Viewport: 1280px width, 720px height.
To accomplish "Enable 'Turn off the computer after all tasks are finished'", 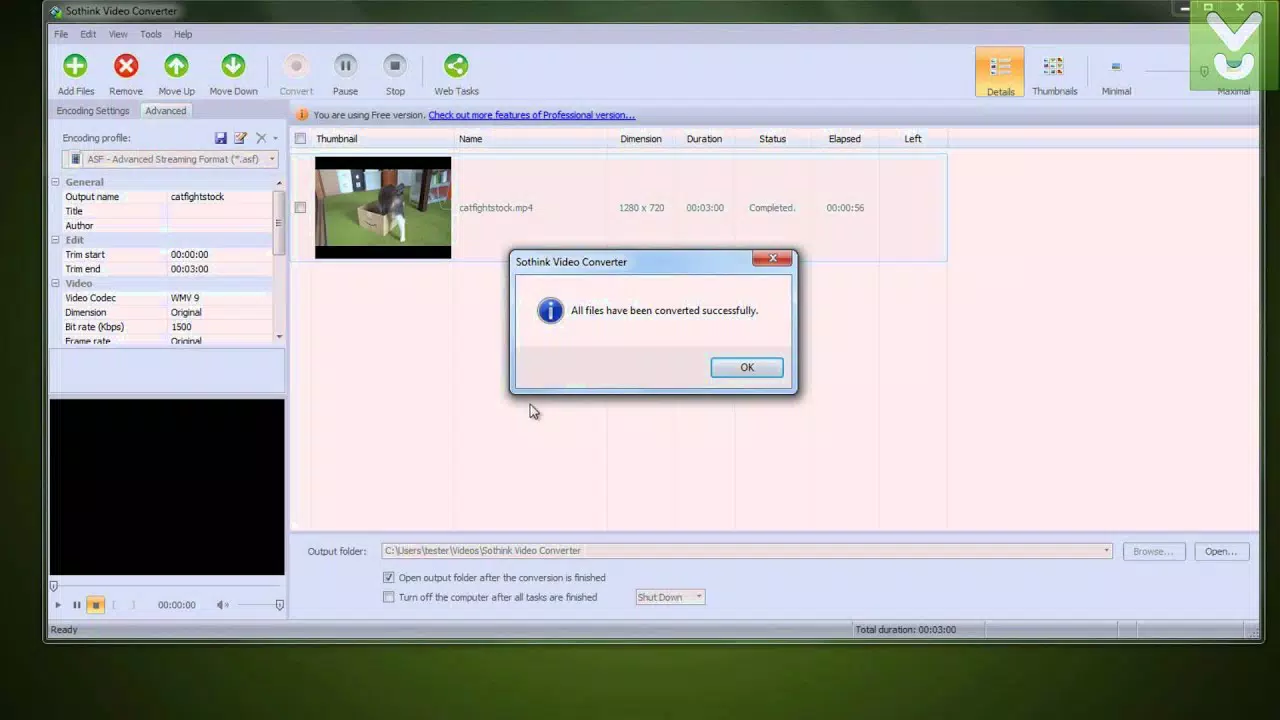I will (x=388, y=598).
